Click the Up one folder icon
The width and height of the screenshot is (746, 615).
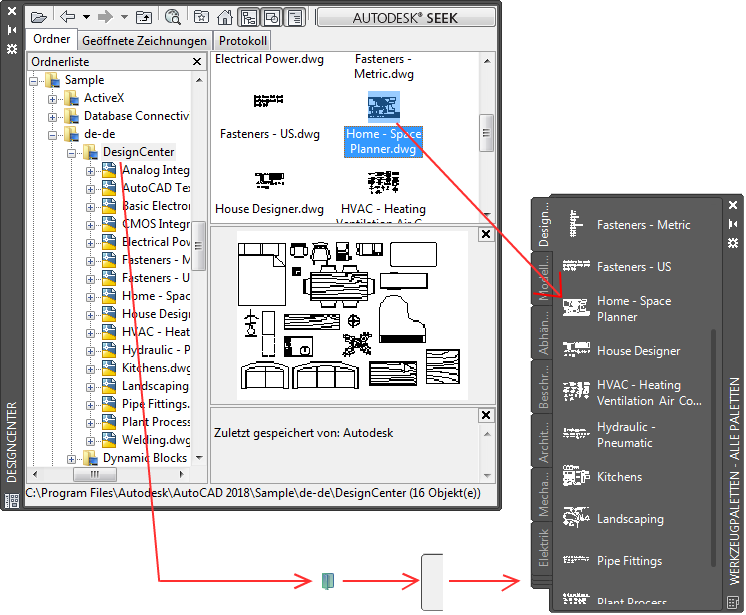[x=144, y=18]
